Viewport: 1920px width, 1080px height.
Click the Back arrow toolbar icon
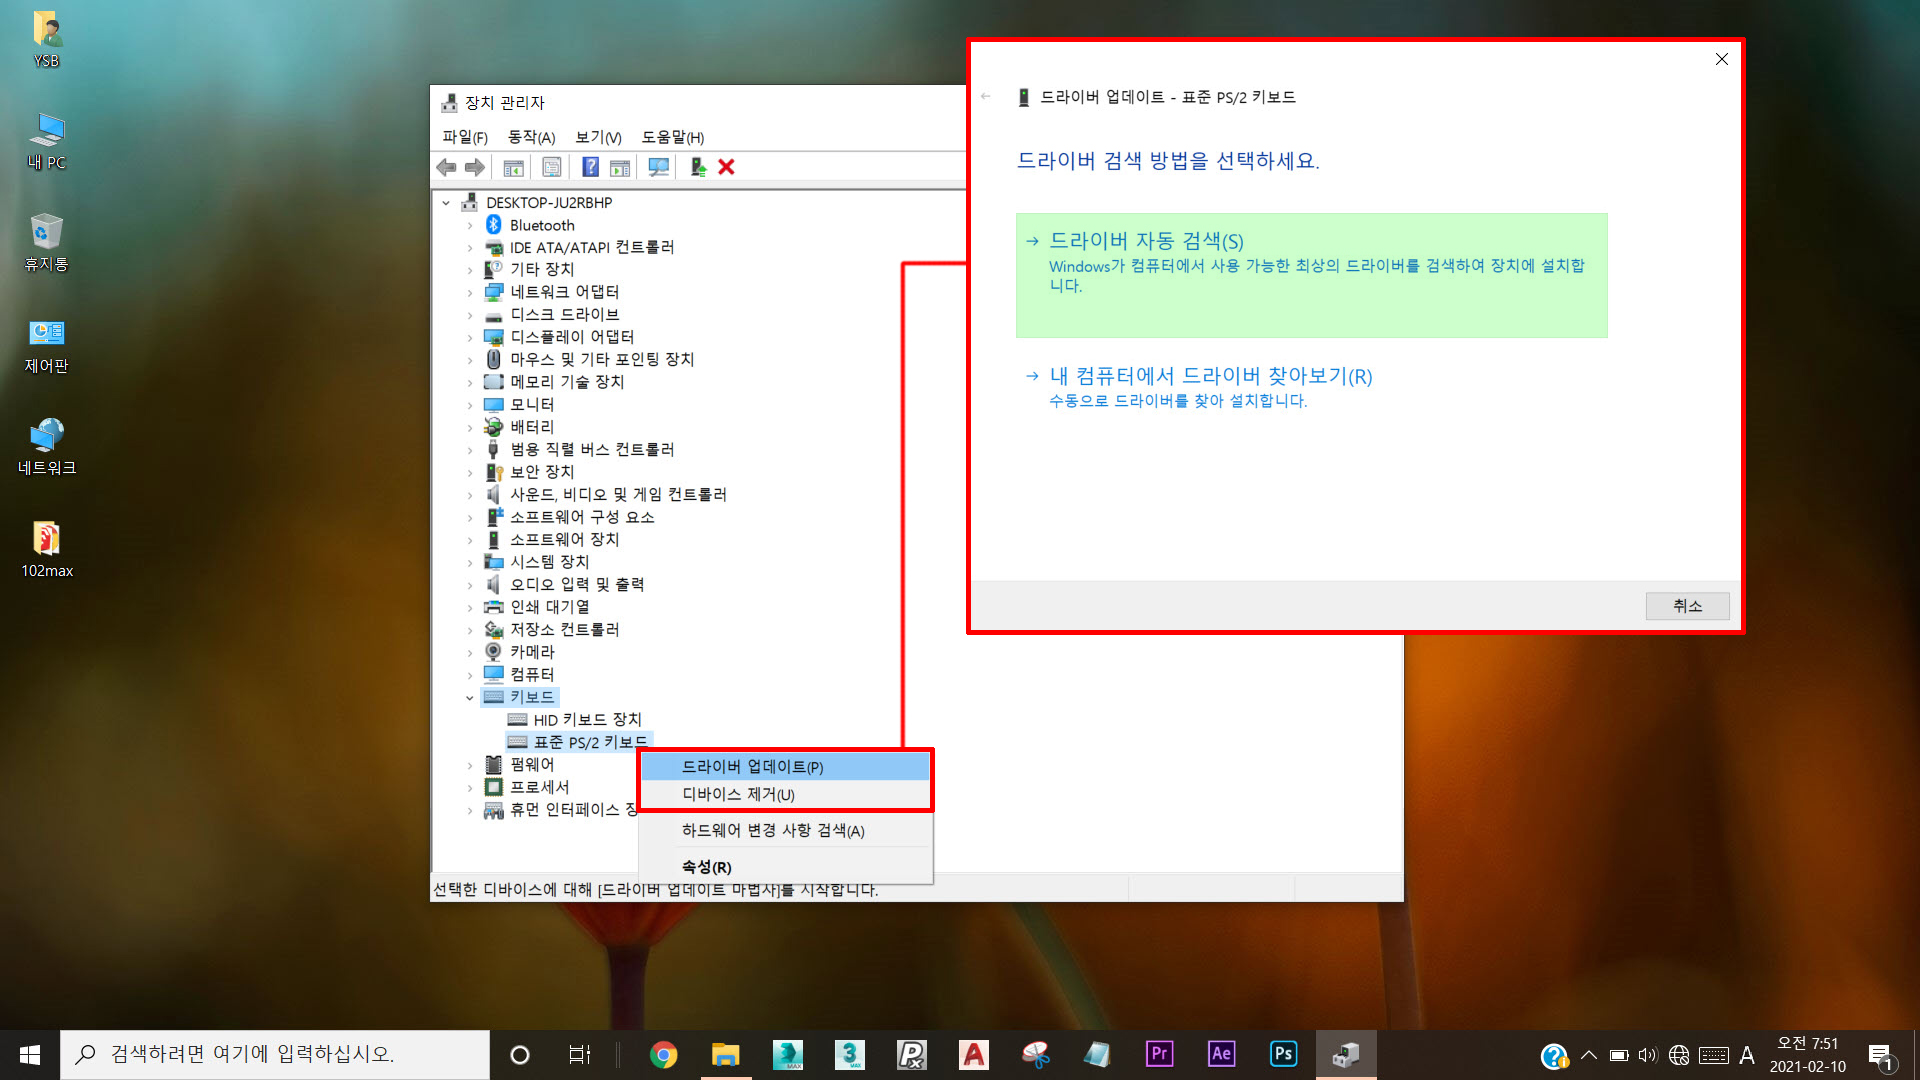click(446, 167)
